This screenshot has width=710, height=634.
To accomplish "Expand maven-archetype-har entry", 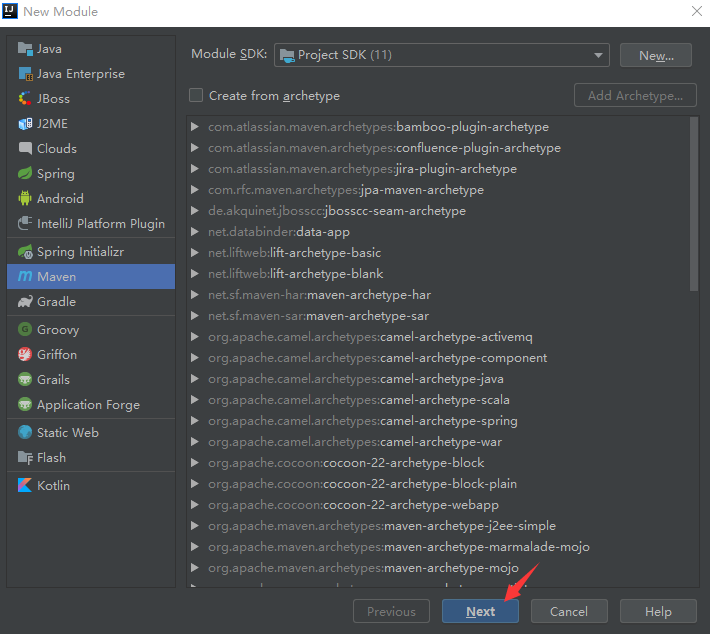I will coord(195,295).
